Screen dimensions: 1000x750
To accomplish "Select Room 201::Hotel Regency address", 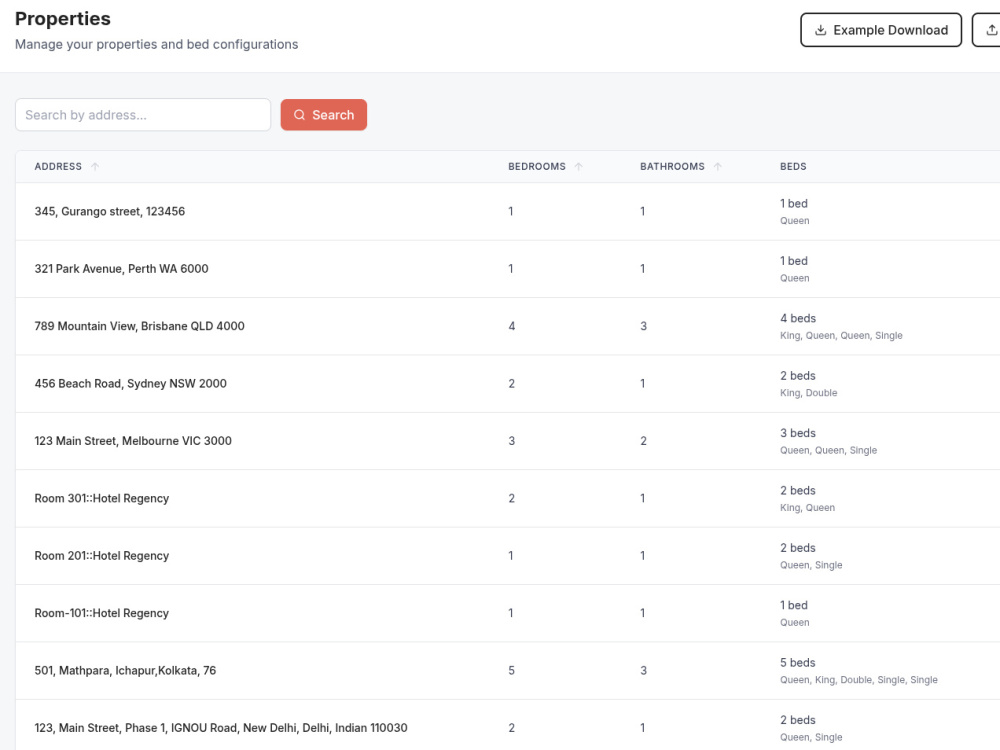I will point(101,555).
